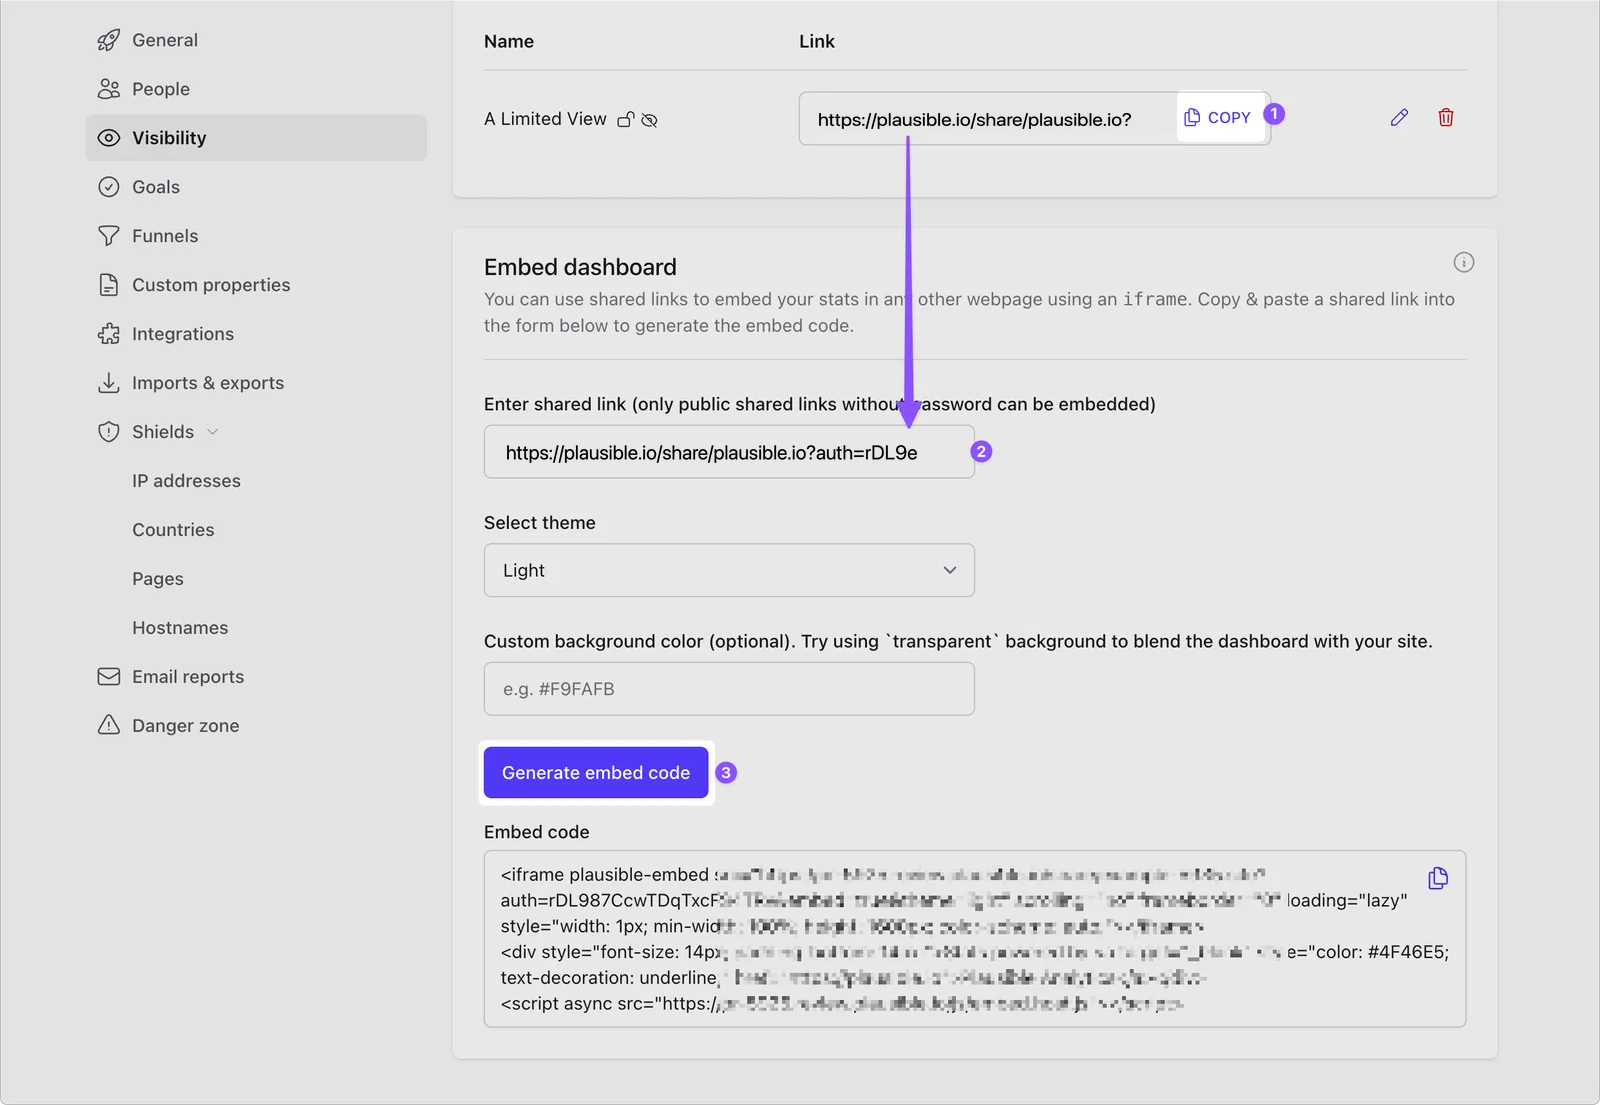Click the envelope Email reports icon
This screenshot has height=1105, width=1600.
[109, 677]
